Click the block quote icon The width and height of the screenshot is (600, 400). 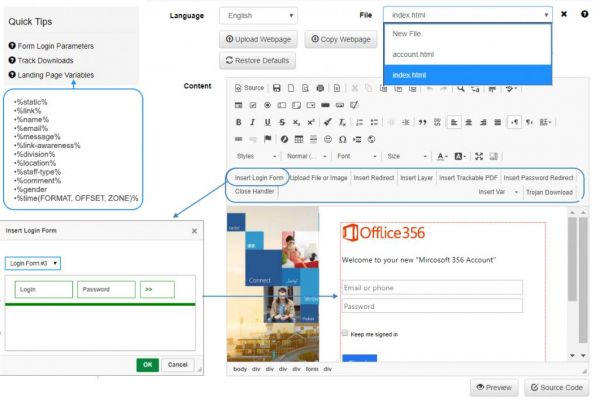[x=423, y=121]
